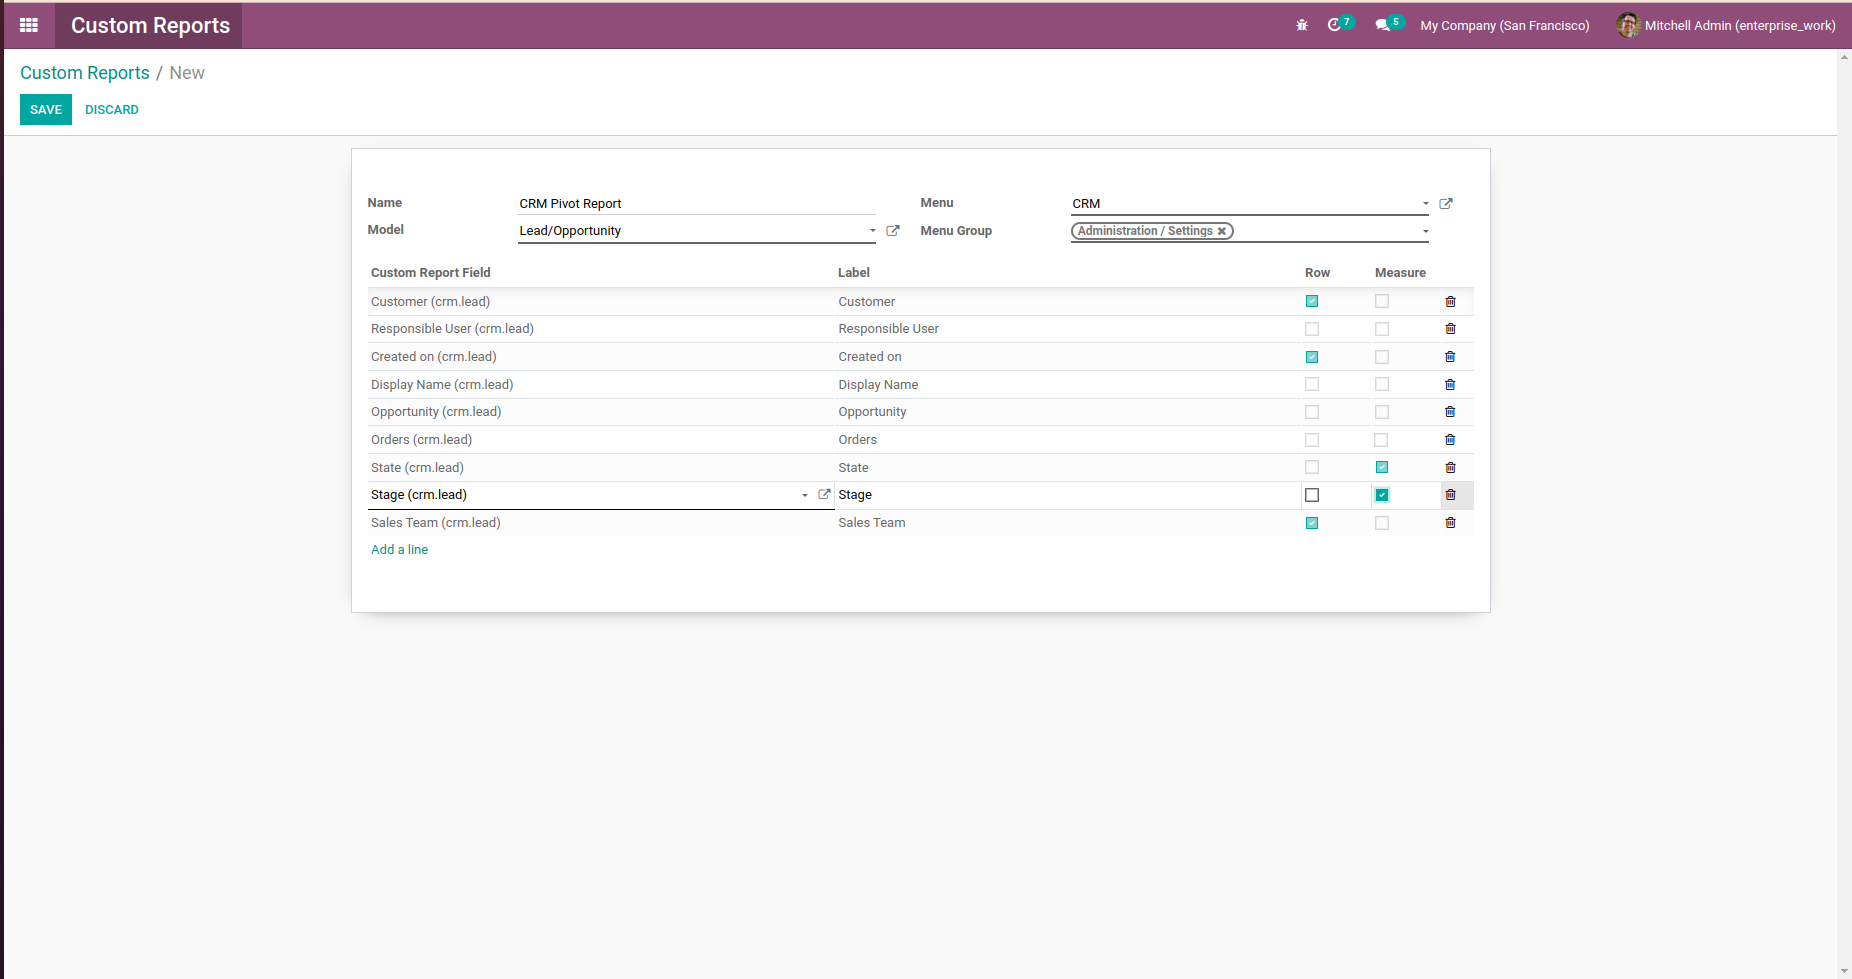Click the Measure column header
1852x979 pixels.
coord(1400,273)
